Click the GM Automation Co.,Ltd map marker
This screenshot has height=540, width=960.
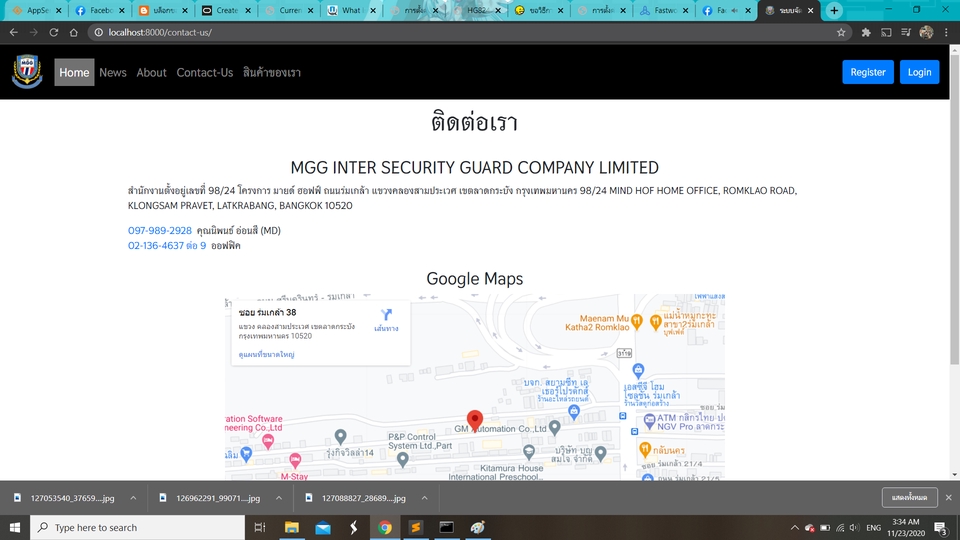555,427
